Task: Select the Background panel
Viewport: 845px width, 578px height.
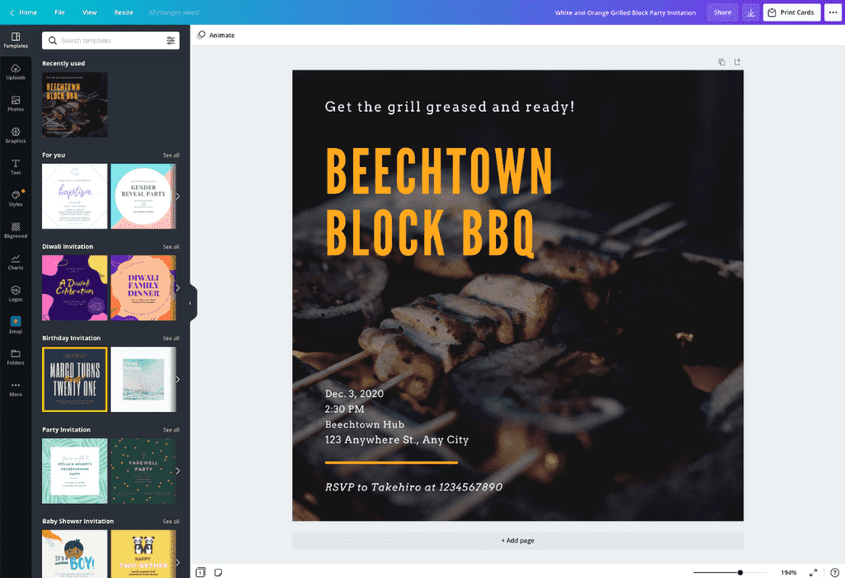Action: (x=15, y=228)
